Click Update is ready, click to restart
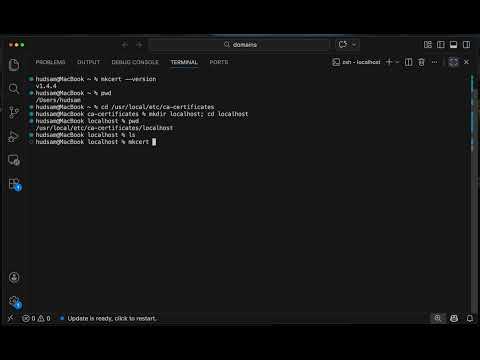This screenshot has width=480, height=360. (108, 318)
